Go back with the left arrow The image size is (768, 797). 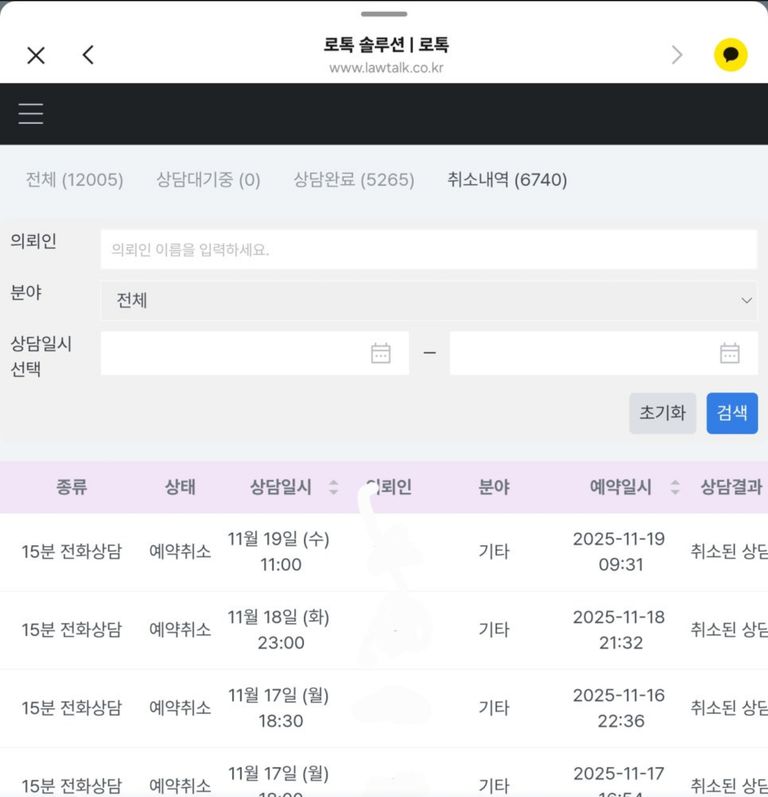click(x=88, y=55)
